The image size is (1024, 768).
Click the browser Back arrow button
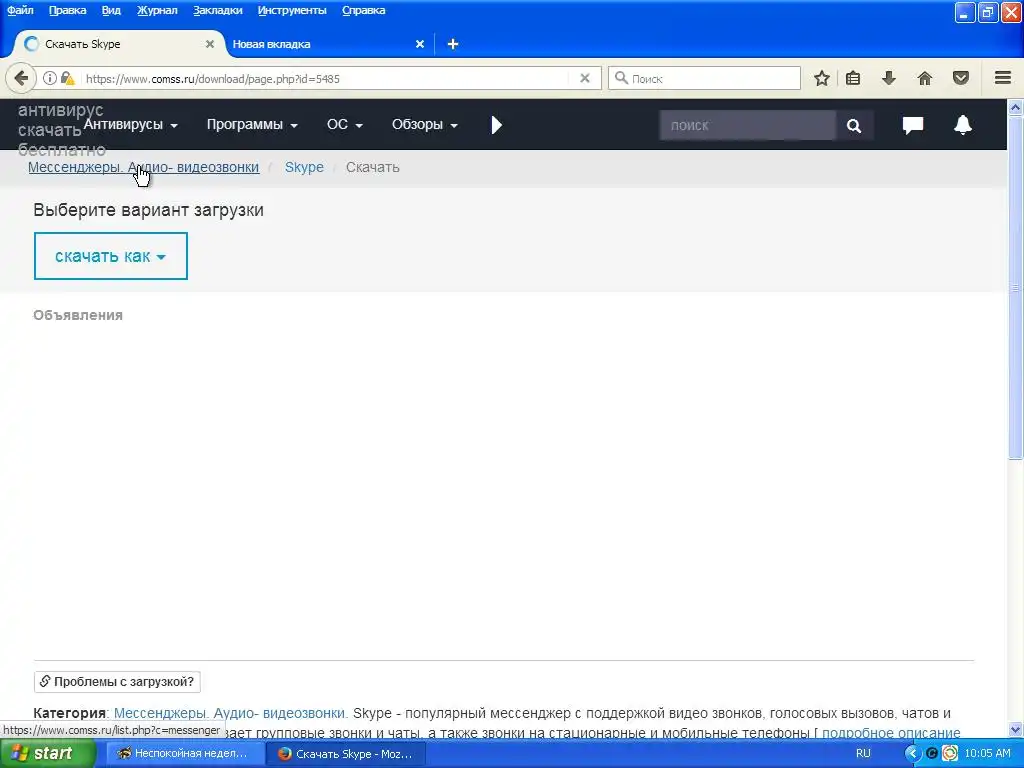(x=21, y=78)
